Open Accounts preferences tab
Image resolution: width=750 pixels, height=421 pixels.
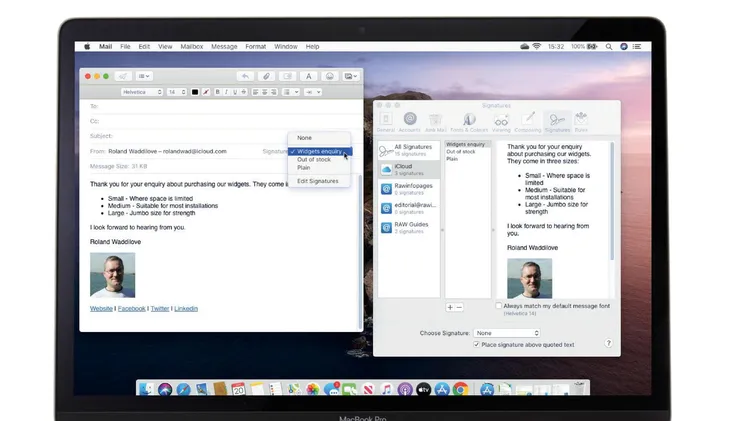point(409,122)
